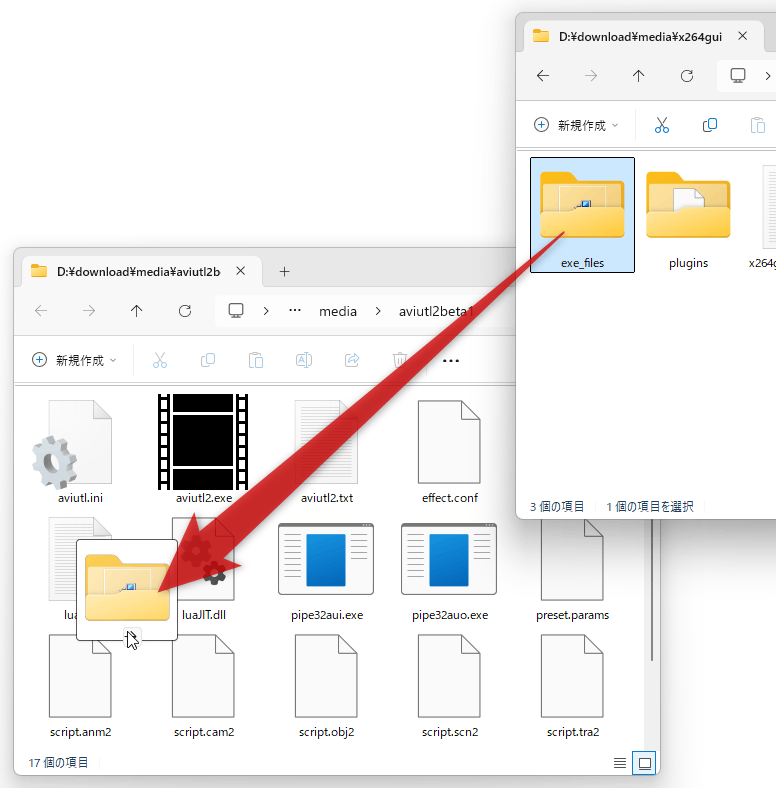
Task: Expand chevron after 'media' breadcrumb
Action: [378, 311]
